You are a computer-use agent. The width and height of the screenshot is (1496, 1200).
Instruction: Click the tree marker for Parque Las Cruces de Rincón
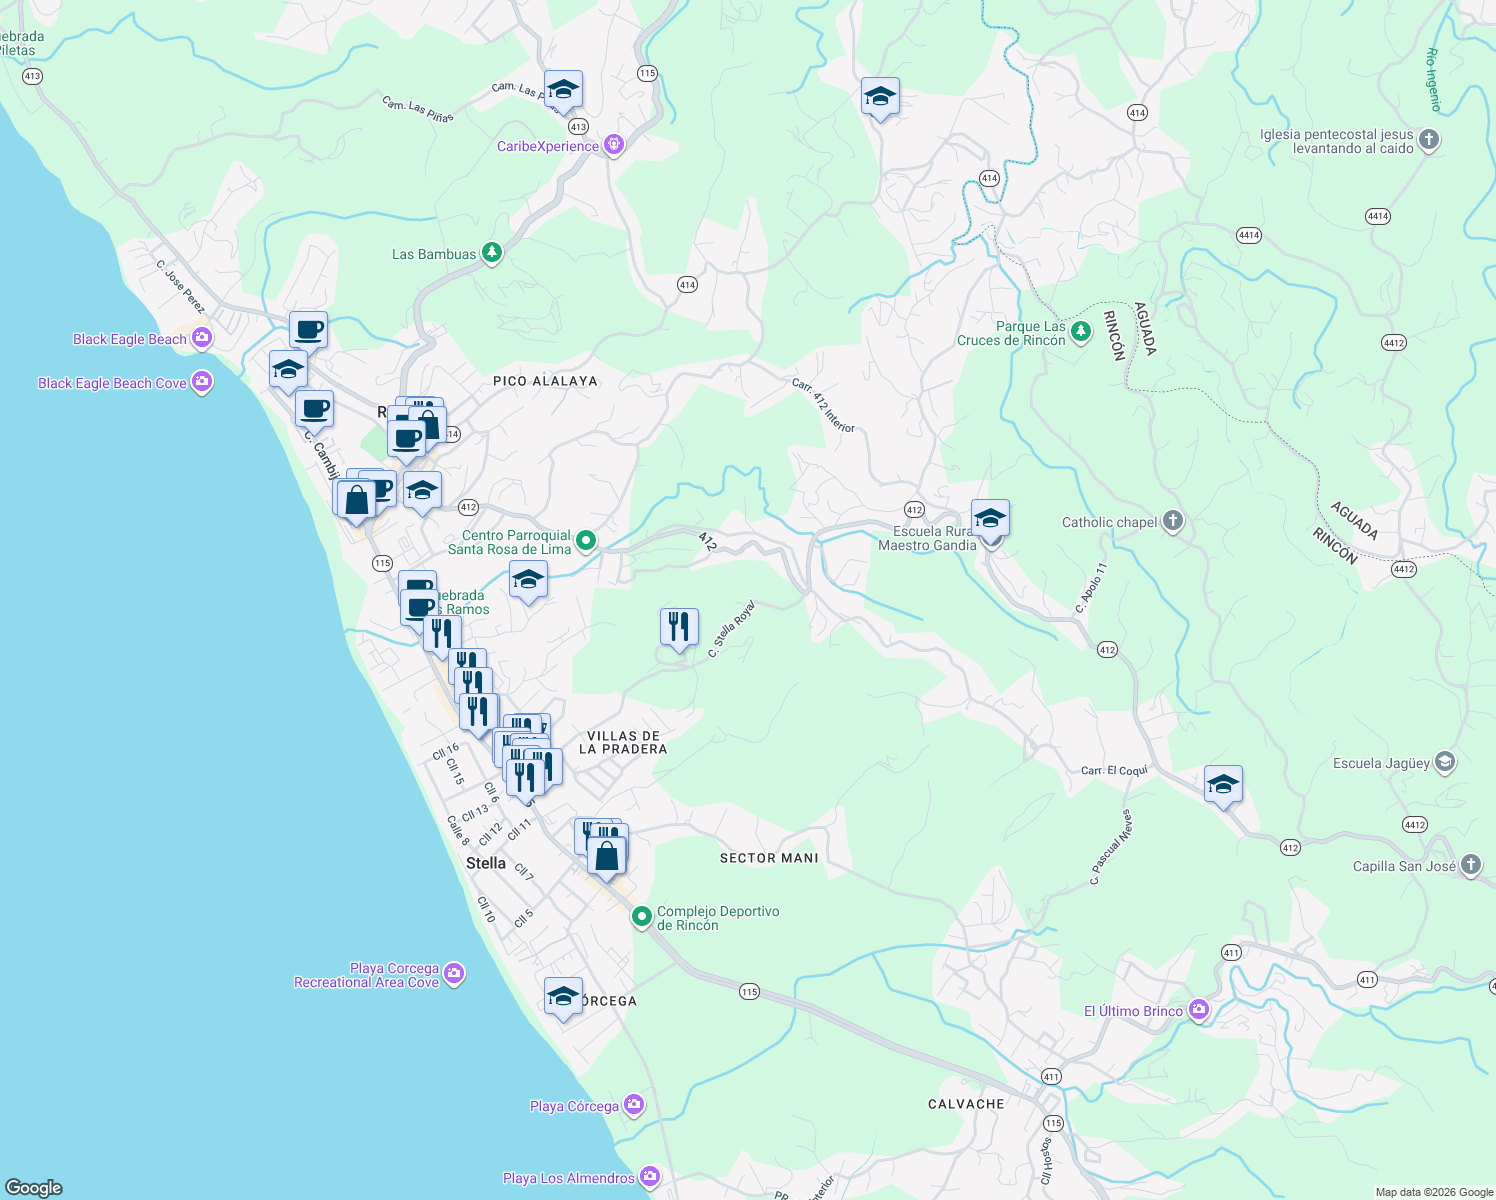pos(1079,333)
